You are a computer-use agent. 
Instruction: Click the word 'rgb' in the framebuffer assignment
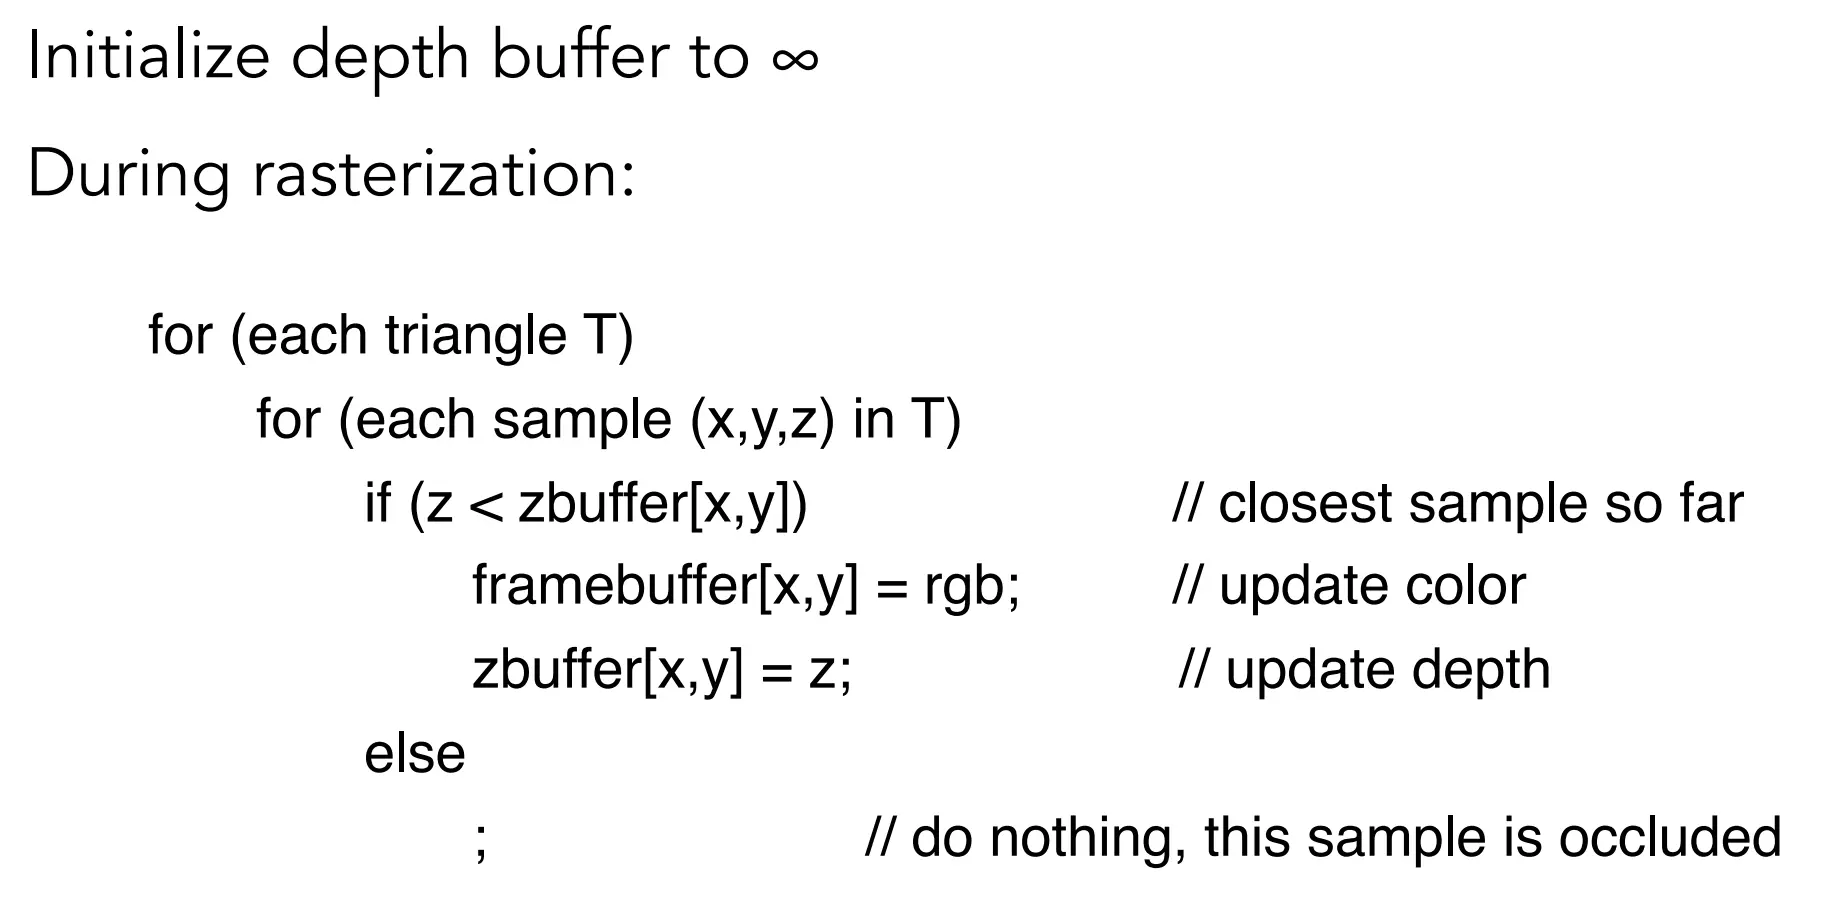point(963,589)
